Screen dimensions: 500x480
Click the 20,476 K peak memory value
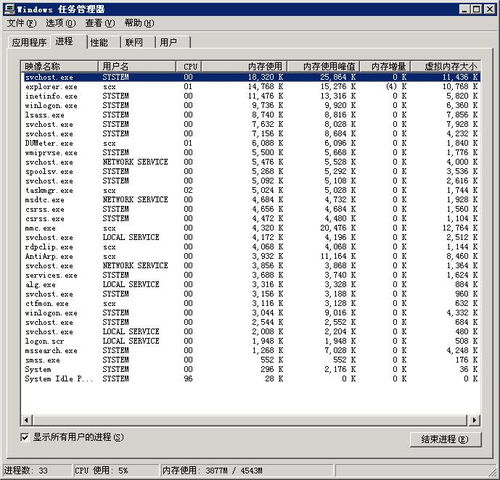pyautogui.click(x=338, y=228)
